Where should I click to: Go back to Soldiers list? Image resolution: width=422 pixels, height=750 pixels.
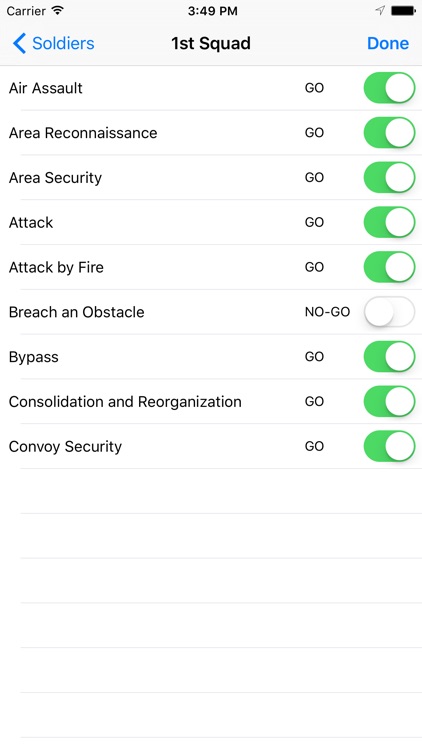pos(54,43)
